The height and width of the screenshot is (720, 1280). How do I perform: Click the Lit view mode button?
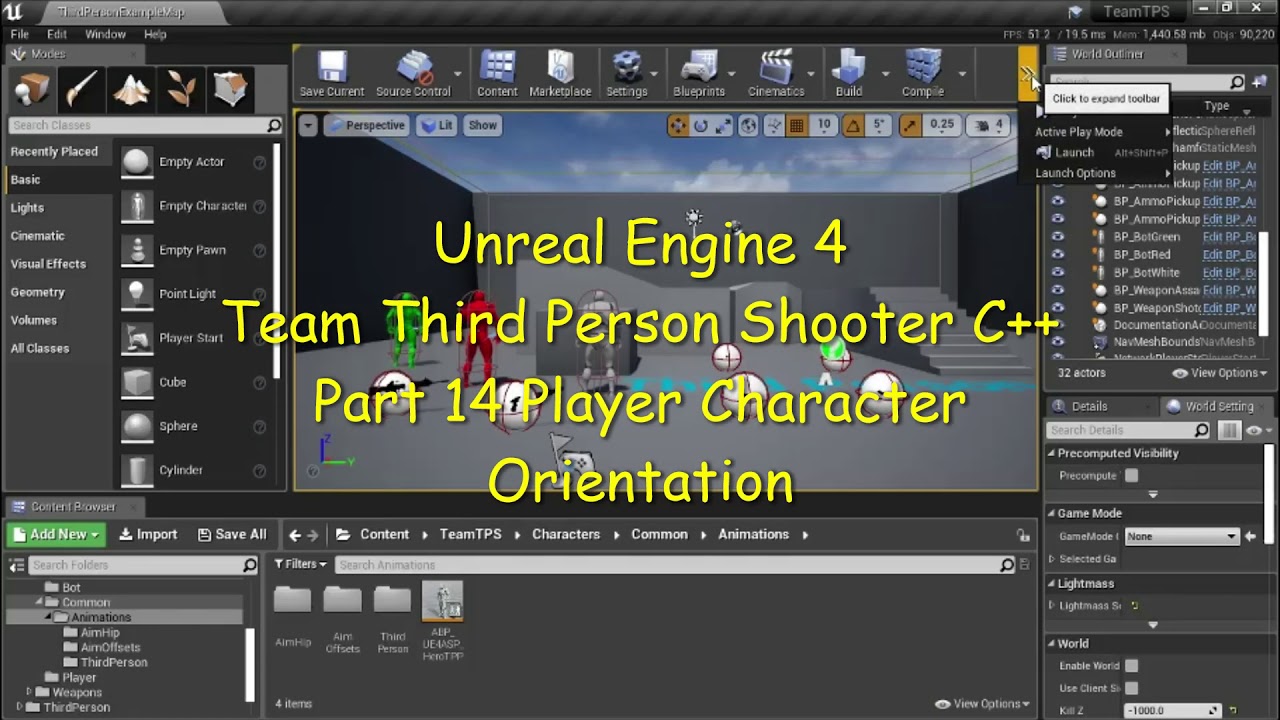pyautogui.click(x=436, y=125)
